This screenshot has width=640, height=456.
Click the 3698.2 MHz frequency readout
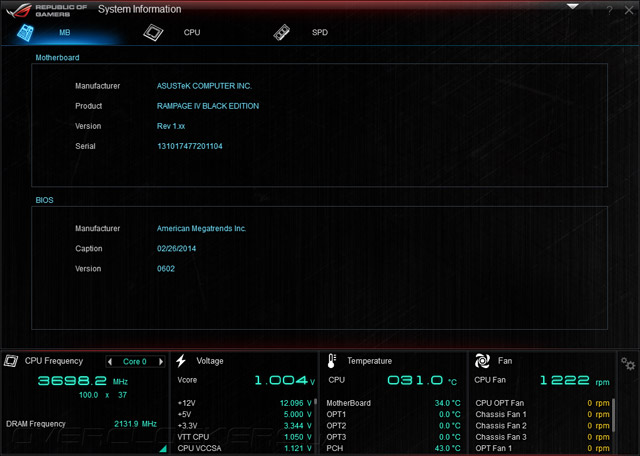click(x=82, y=381)
